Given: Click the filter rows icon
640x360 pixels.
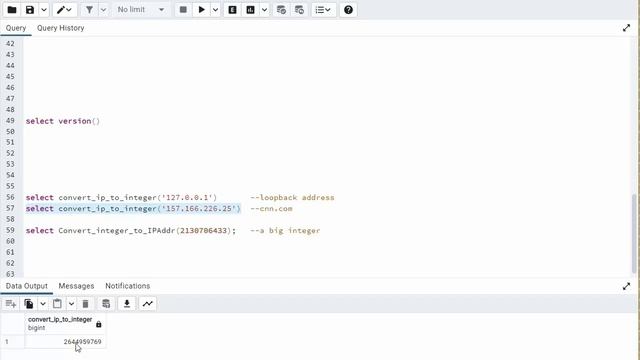Looking at the screenshot, I should (89, 10).
